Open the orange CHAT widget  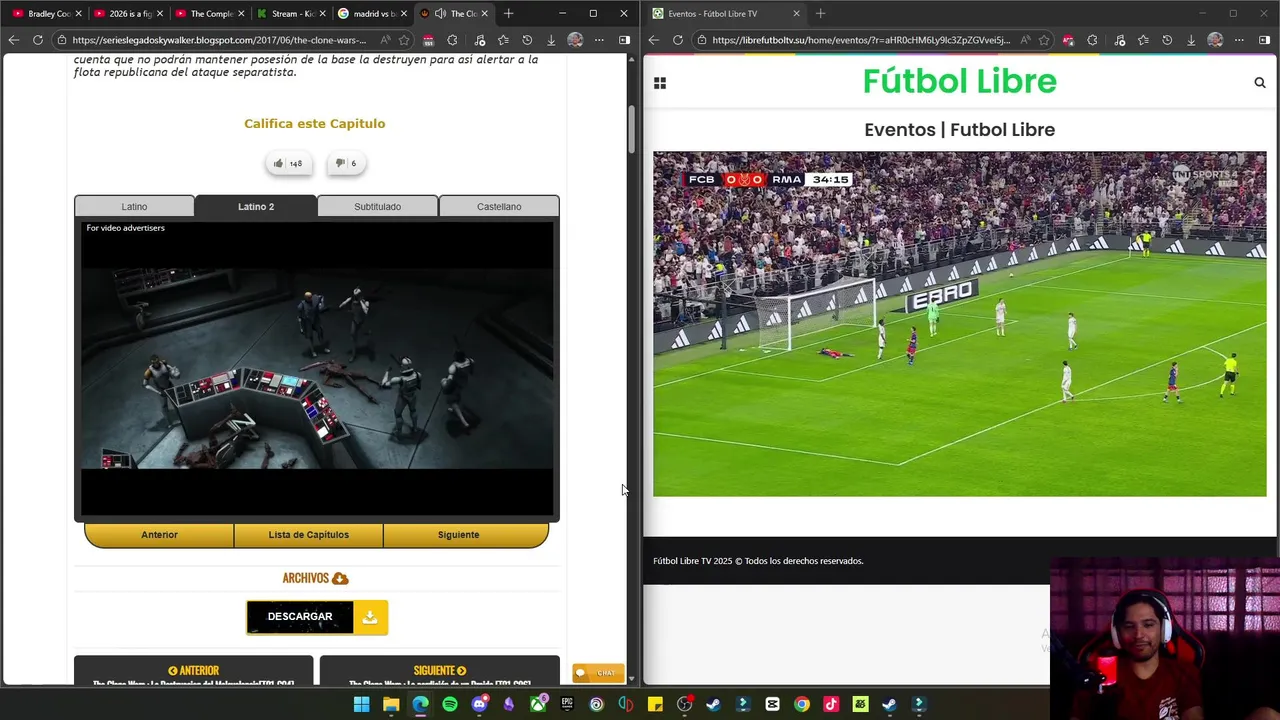[x=598, y=673]
